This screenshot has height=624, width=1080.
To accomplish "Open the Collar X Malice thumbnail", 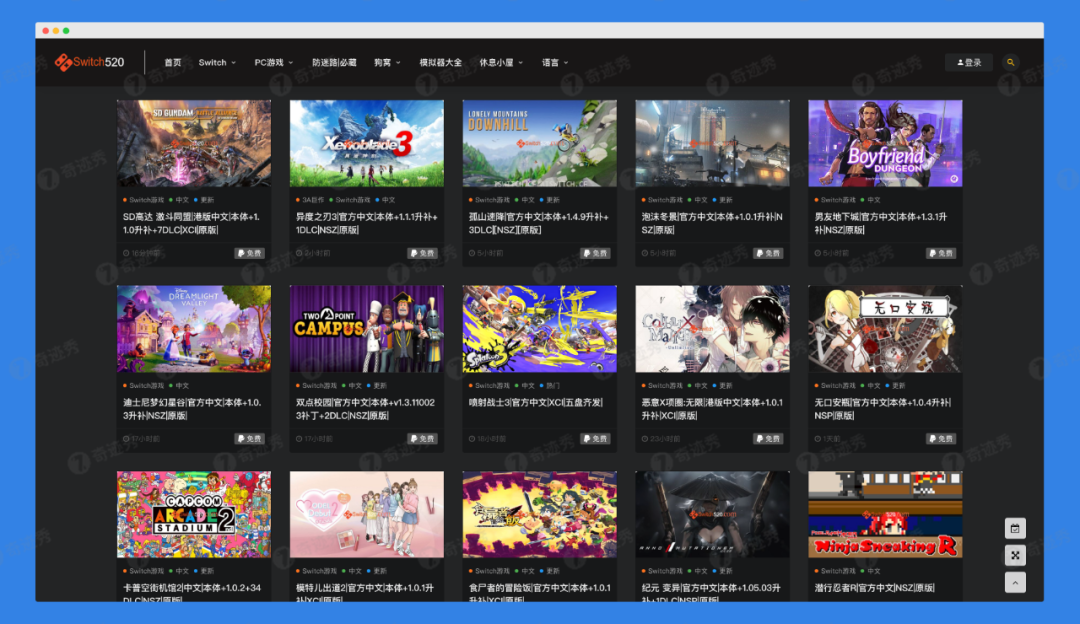I will click(712, 329).
